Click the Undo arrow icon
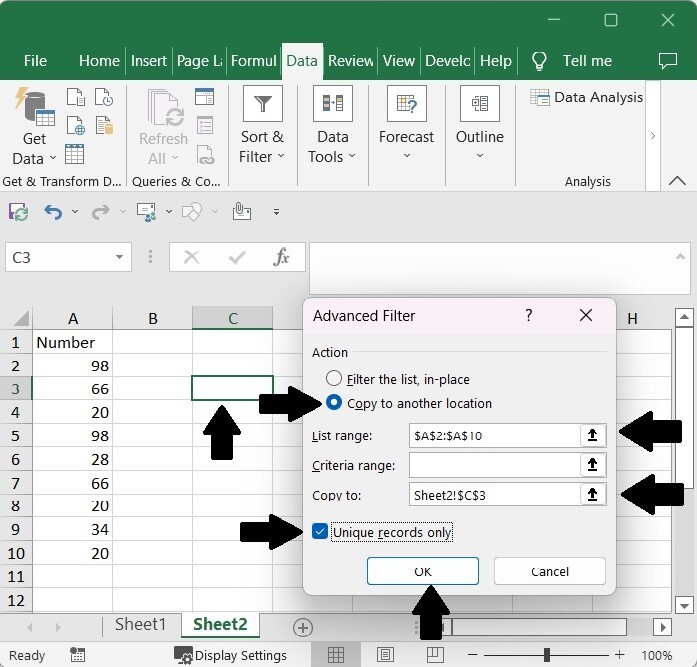697x667 pixels. (x=52, y=212)
